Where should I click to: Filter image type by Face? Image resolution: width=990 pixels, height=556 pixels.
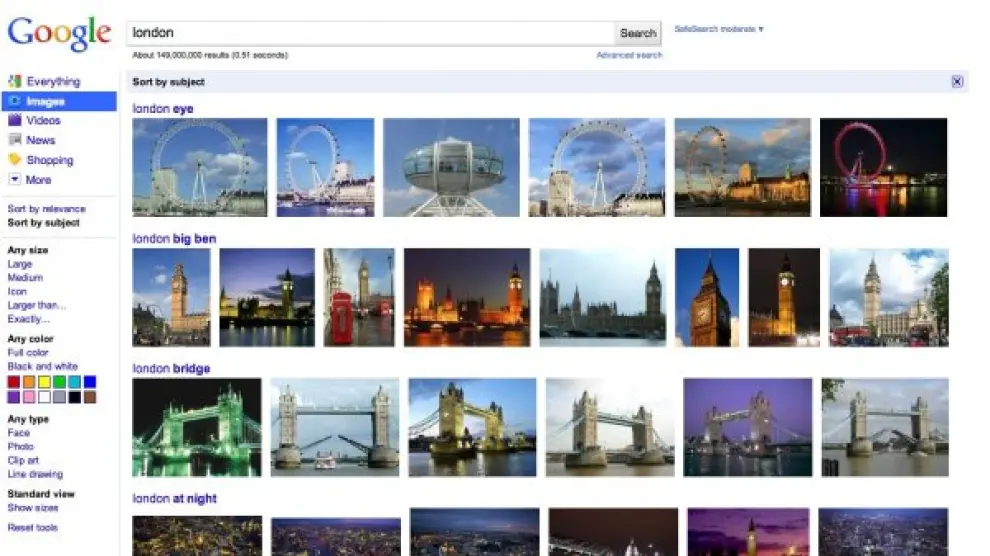tap(18, 433)
